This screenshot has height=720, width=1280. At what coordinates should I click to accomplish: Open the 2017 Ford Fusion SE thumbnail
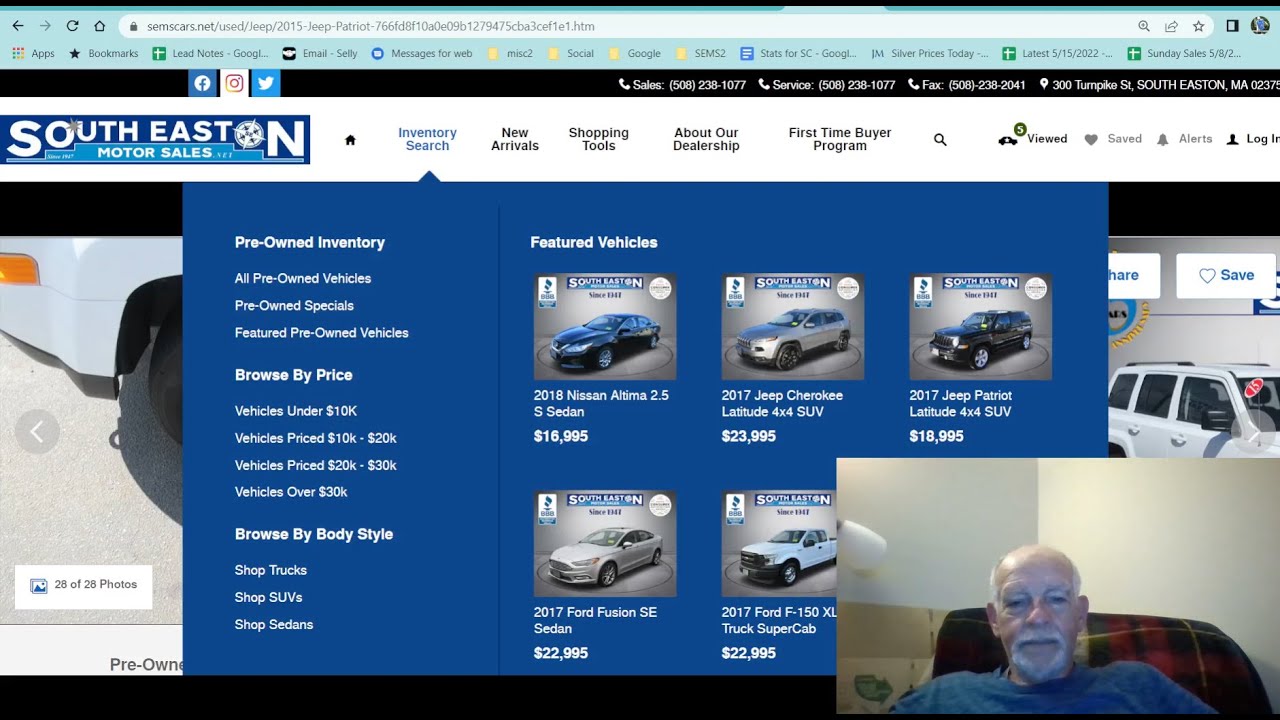(605, 544)
